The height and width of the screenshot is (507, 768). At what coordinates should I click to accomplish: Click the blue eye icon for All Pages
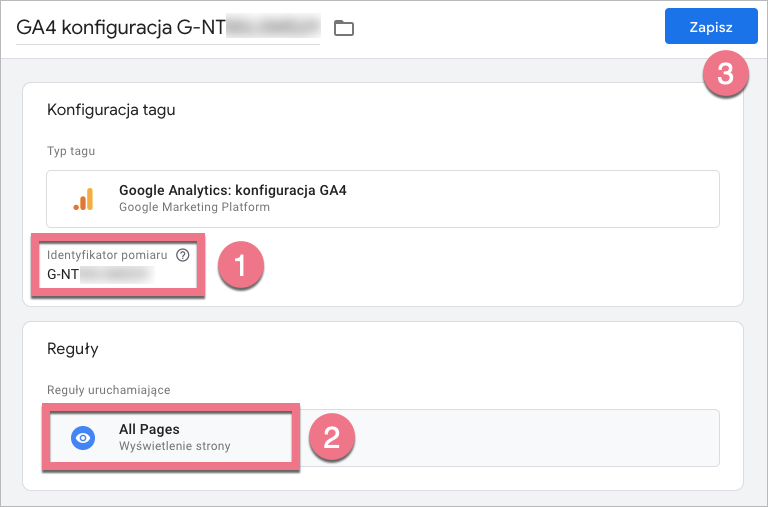[83, 437]
